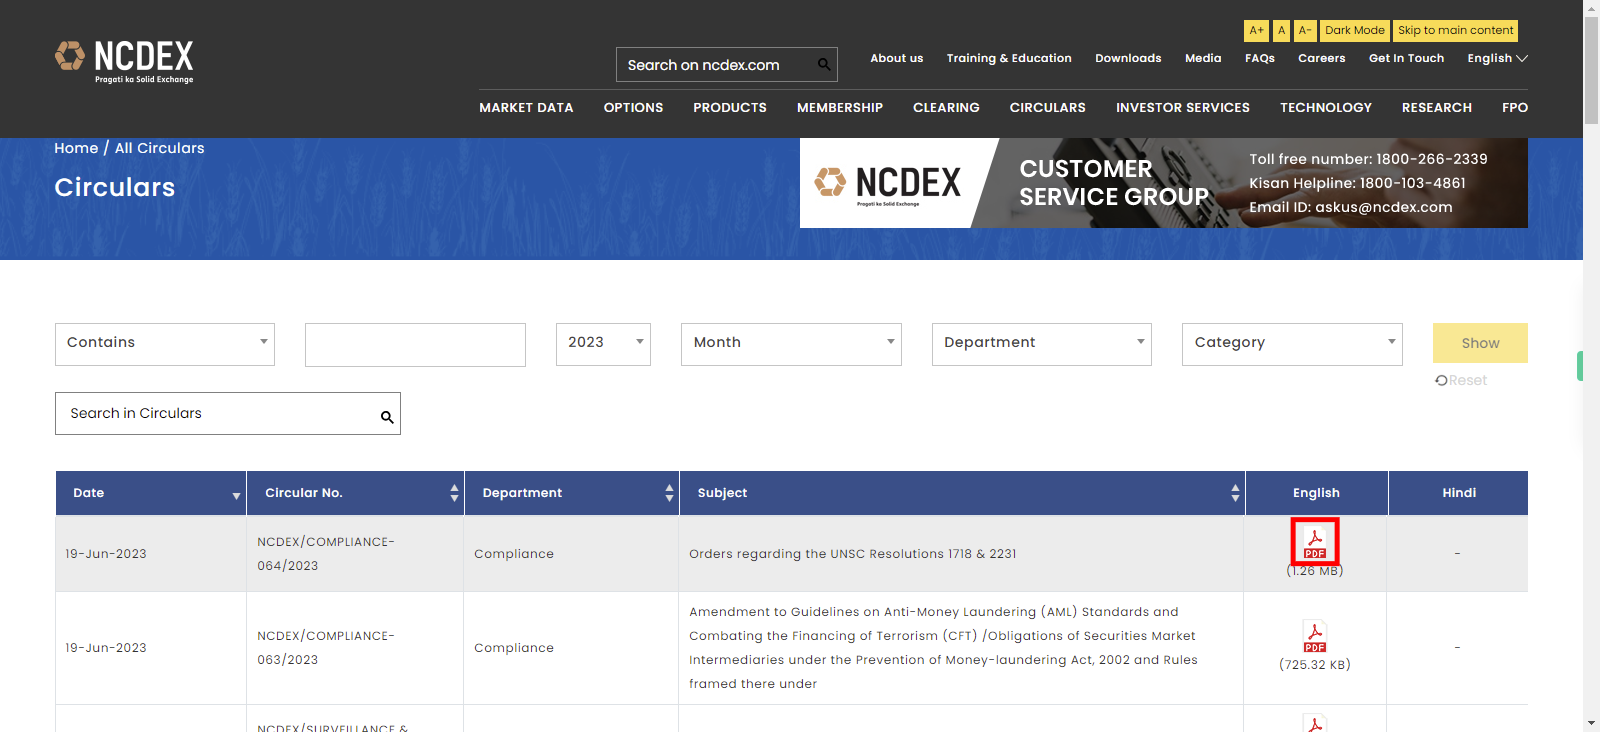Decrease font size with A- button
Image resolution: width=1600 pixels, height=732 pixels.
point(1305,31)
